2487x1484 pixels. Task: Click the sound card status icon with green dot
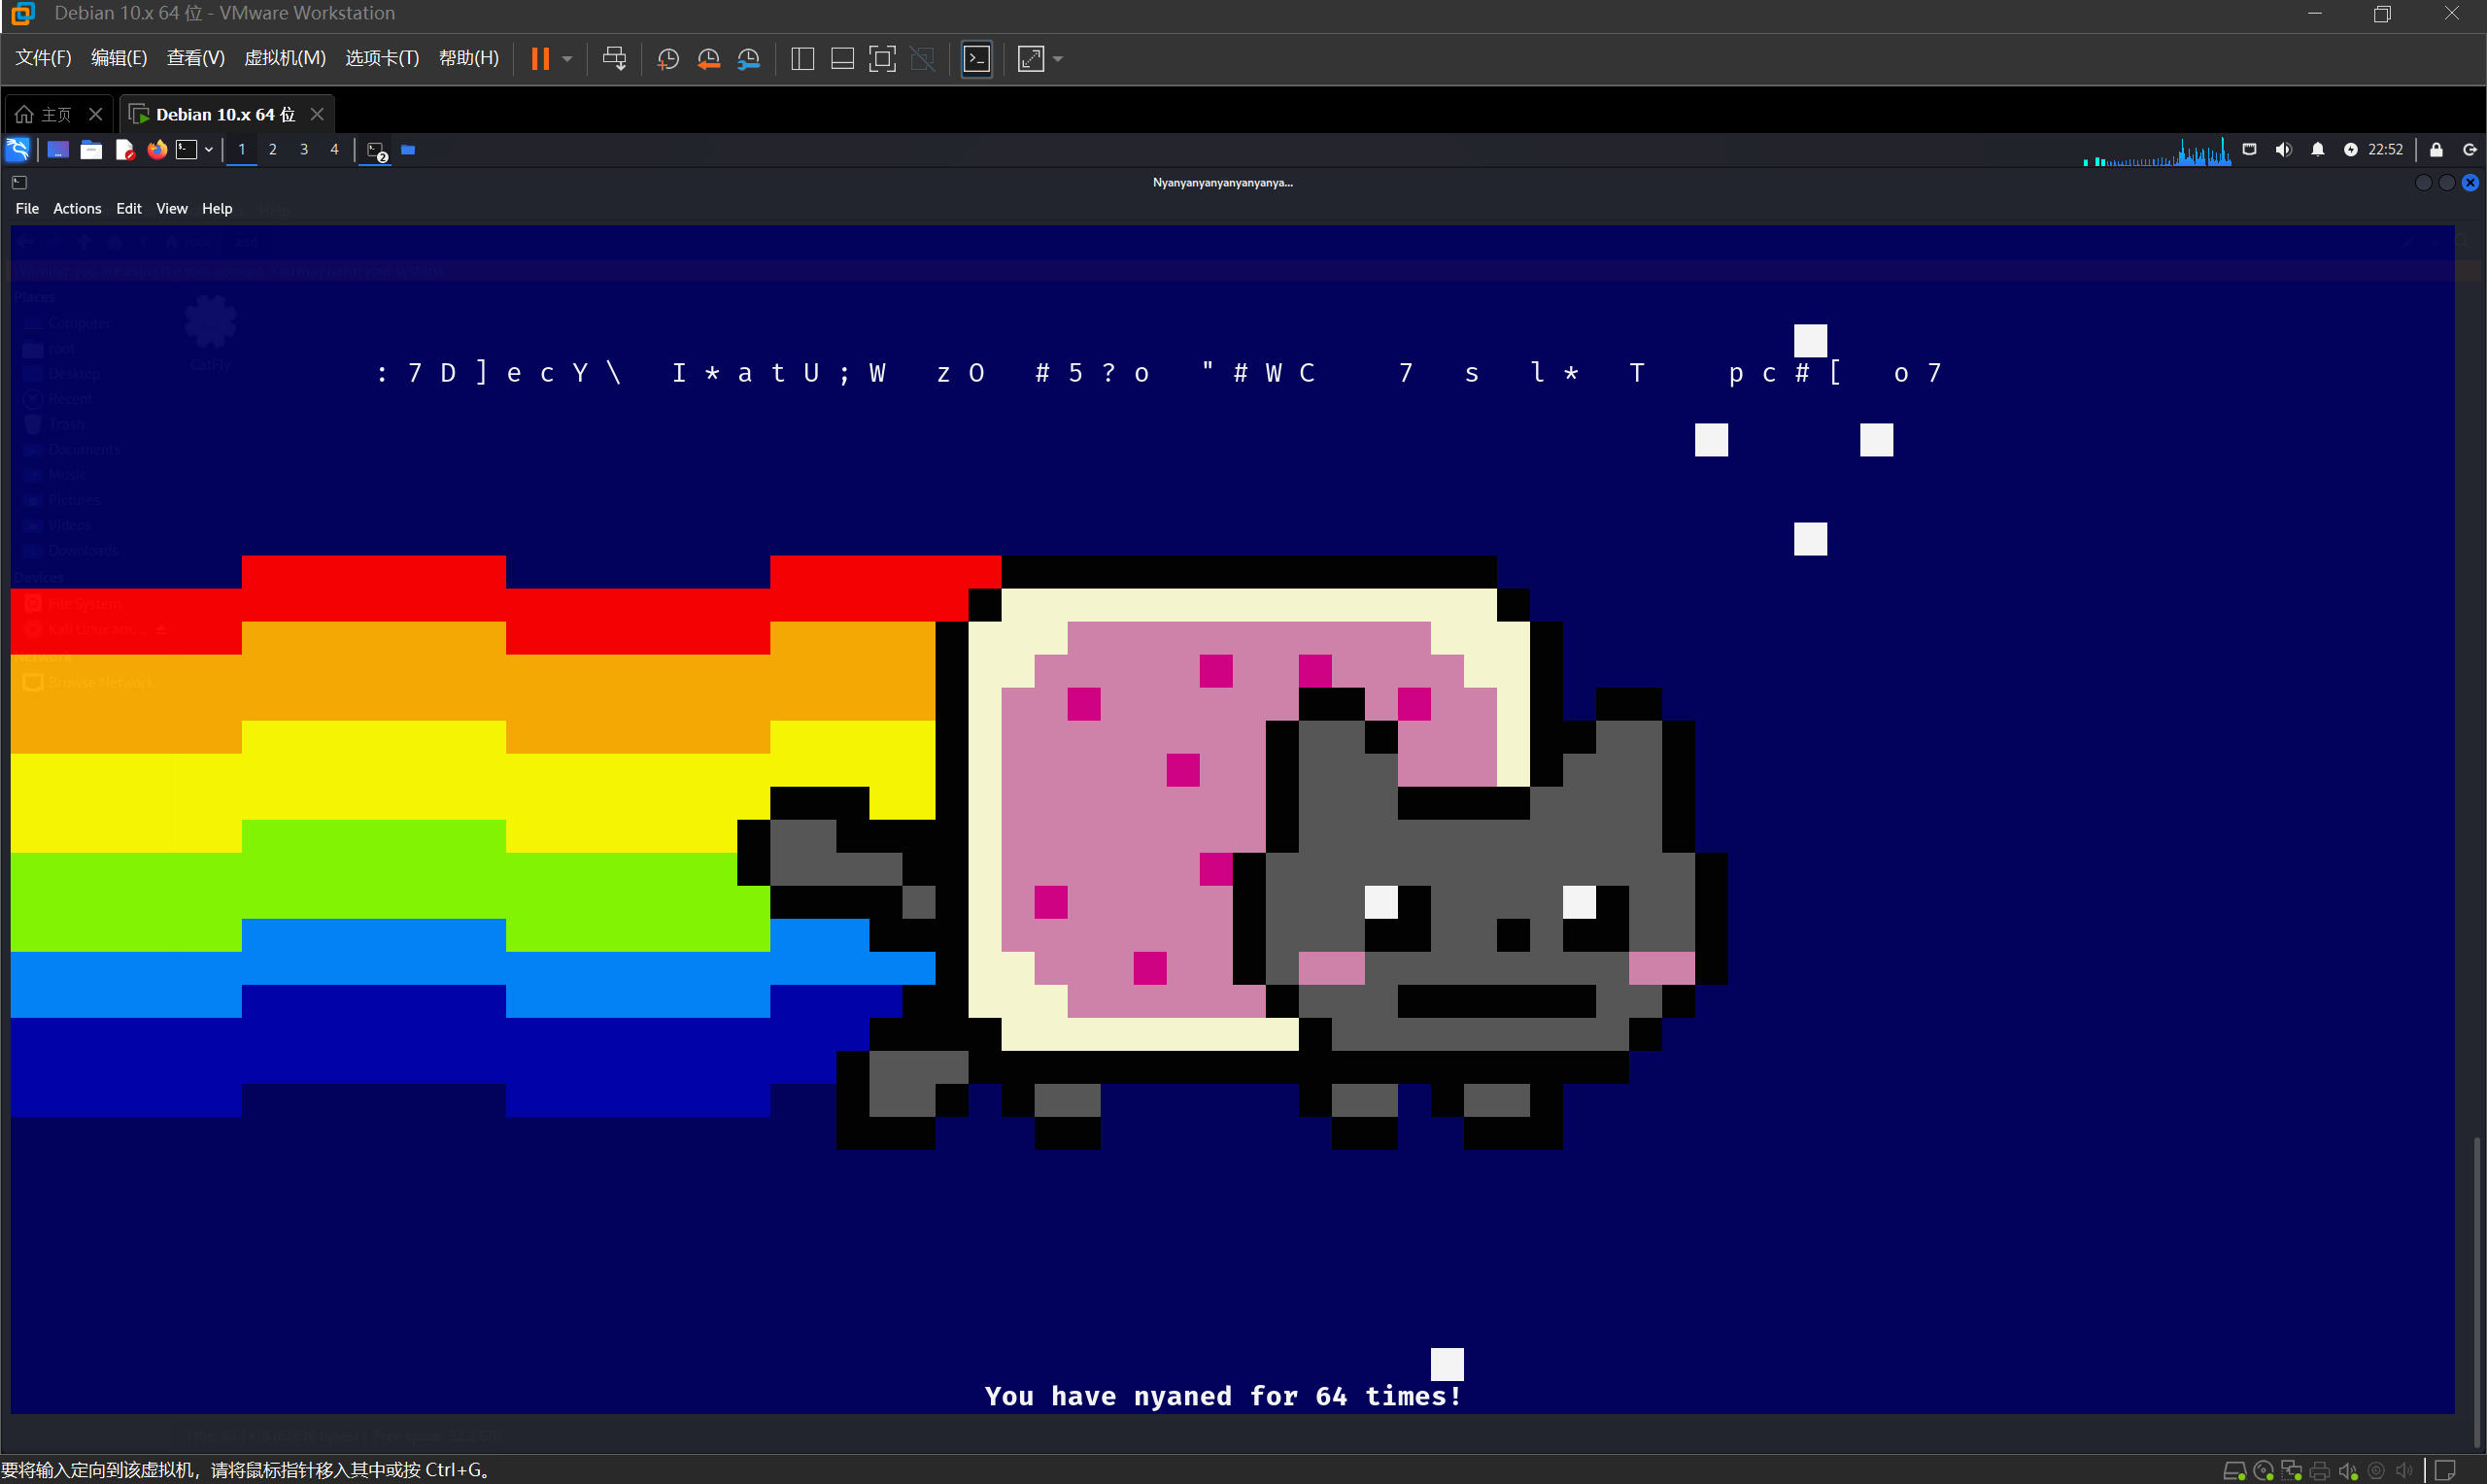[2348, 1470]
